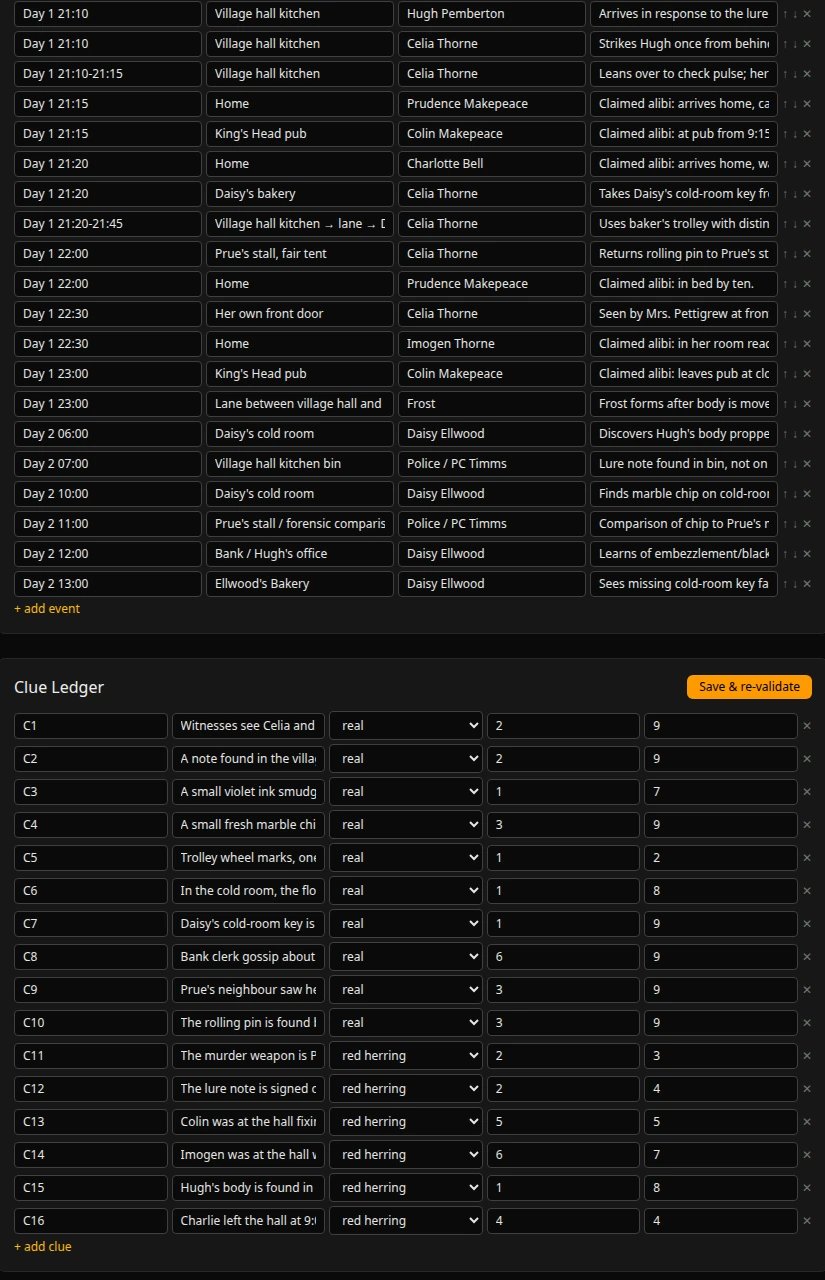Change clue C10 type dropdown

(x=406, y=1023)
